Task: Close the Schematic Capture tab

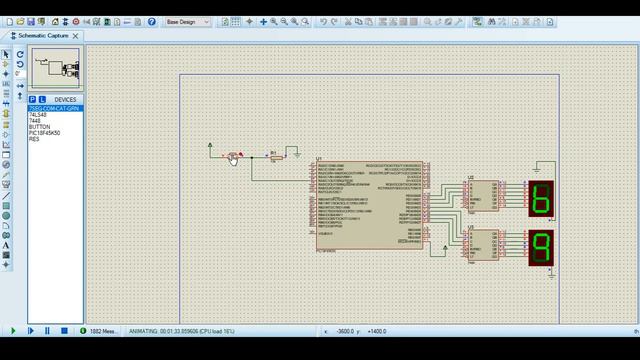Action: tap(76, 36)
